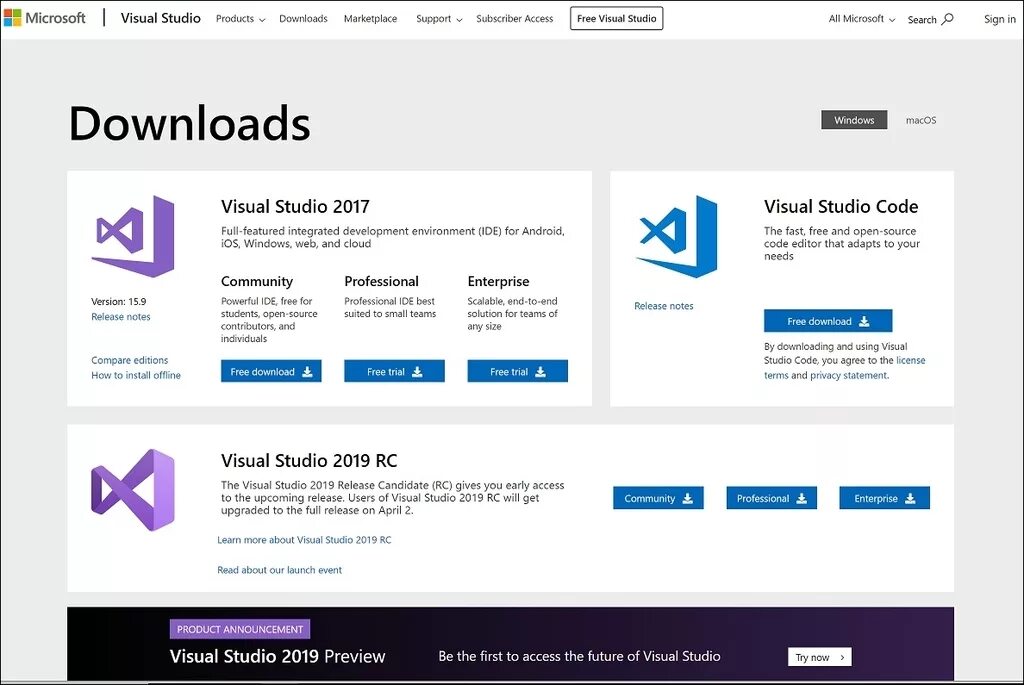Viewport: 1024px width, 685px height.
Task: Click download arrow on VS Code Free download
Action: point(864,321)
